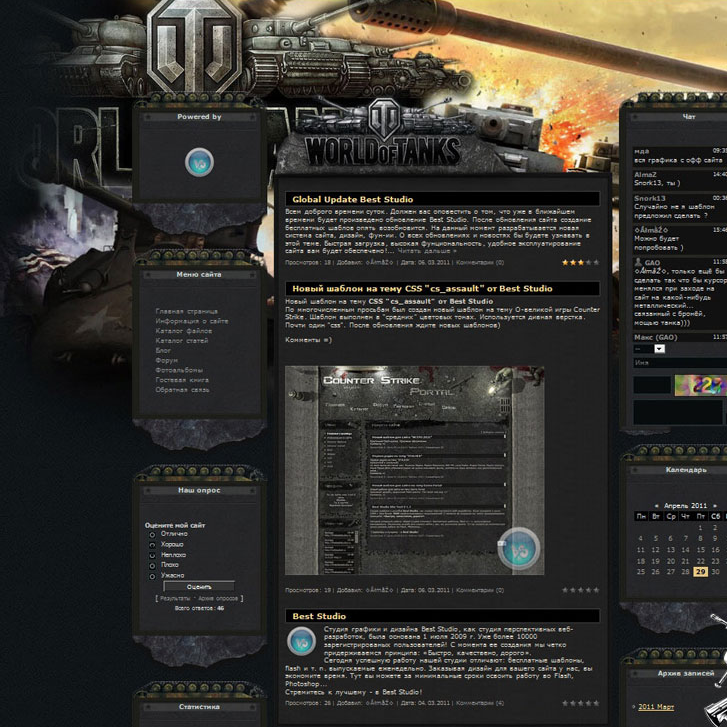Click the chat message text area
727x727 pixels.
pyautogui.click(x=678, y=412)
